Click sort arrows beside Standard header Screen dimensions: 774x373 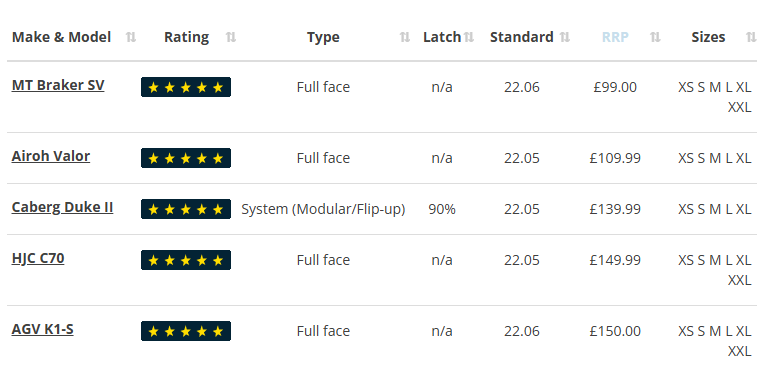click(x=565, y=37)
